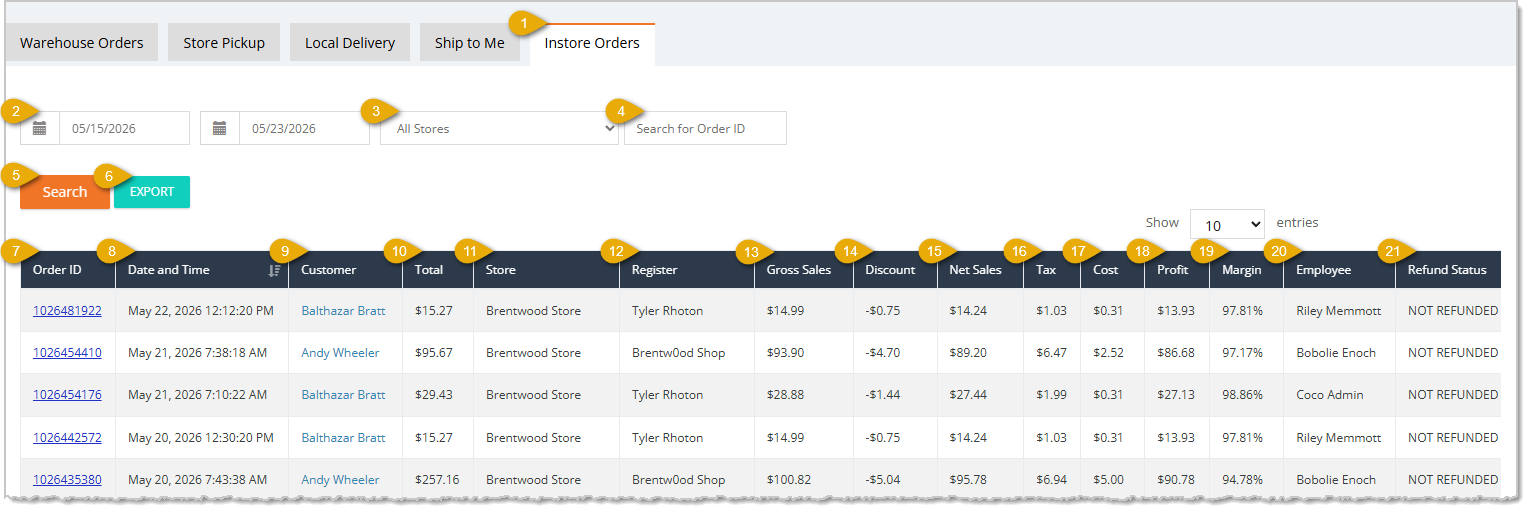
Task: Sort by the Gross Sales column header
Action: point(804,270)
